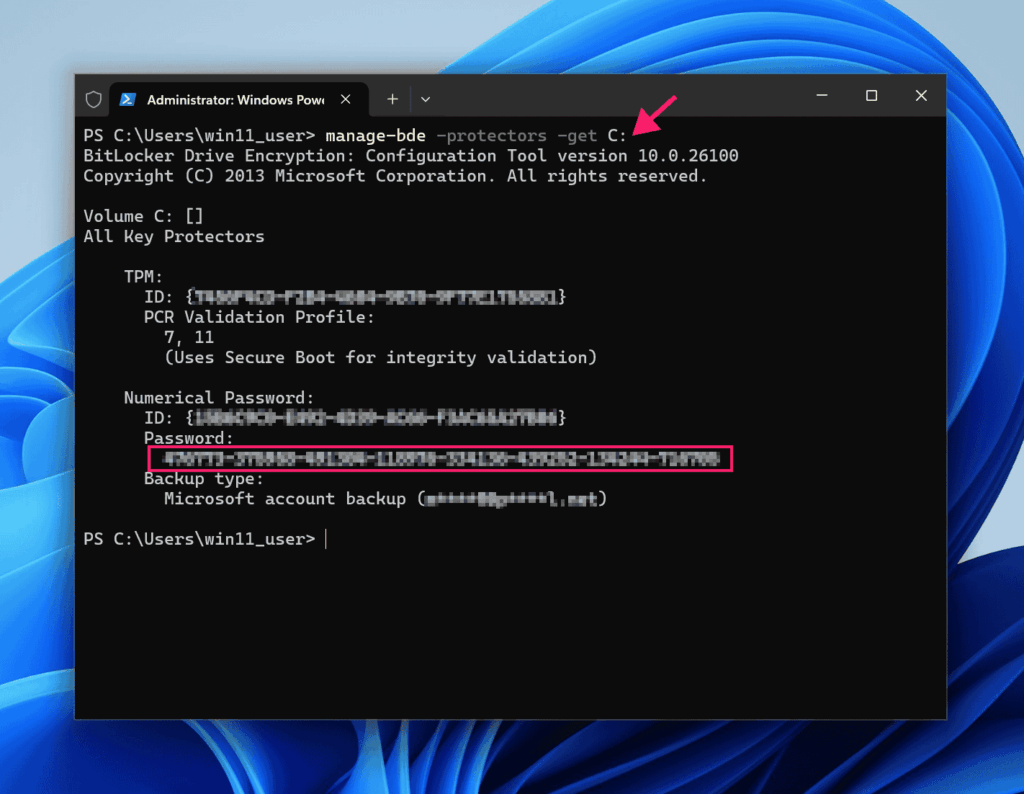Click the 'Volume C: []' line

(x=144, y=216)
